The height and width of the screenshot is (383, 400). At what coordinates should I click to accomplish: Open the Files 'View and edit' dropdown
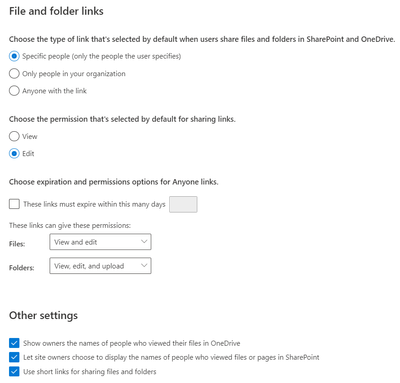(x=100, y=242)
